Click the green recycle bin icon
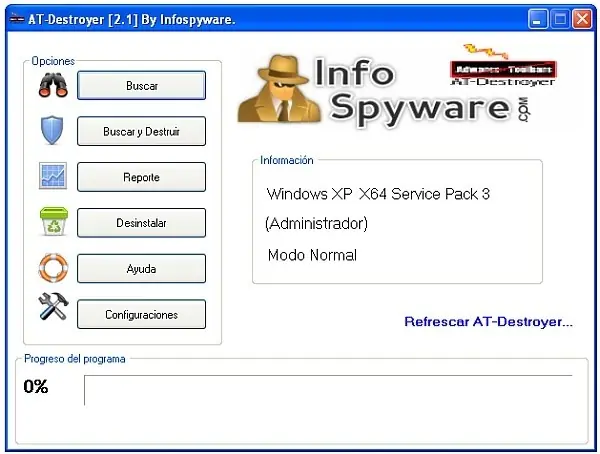600x454 pixels. [54, 221]
